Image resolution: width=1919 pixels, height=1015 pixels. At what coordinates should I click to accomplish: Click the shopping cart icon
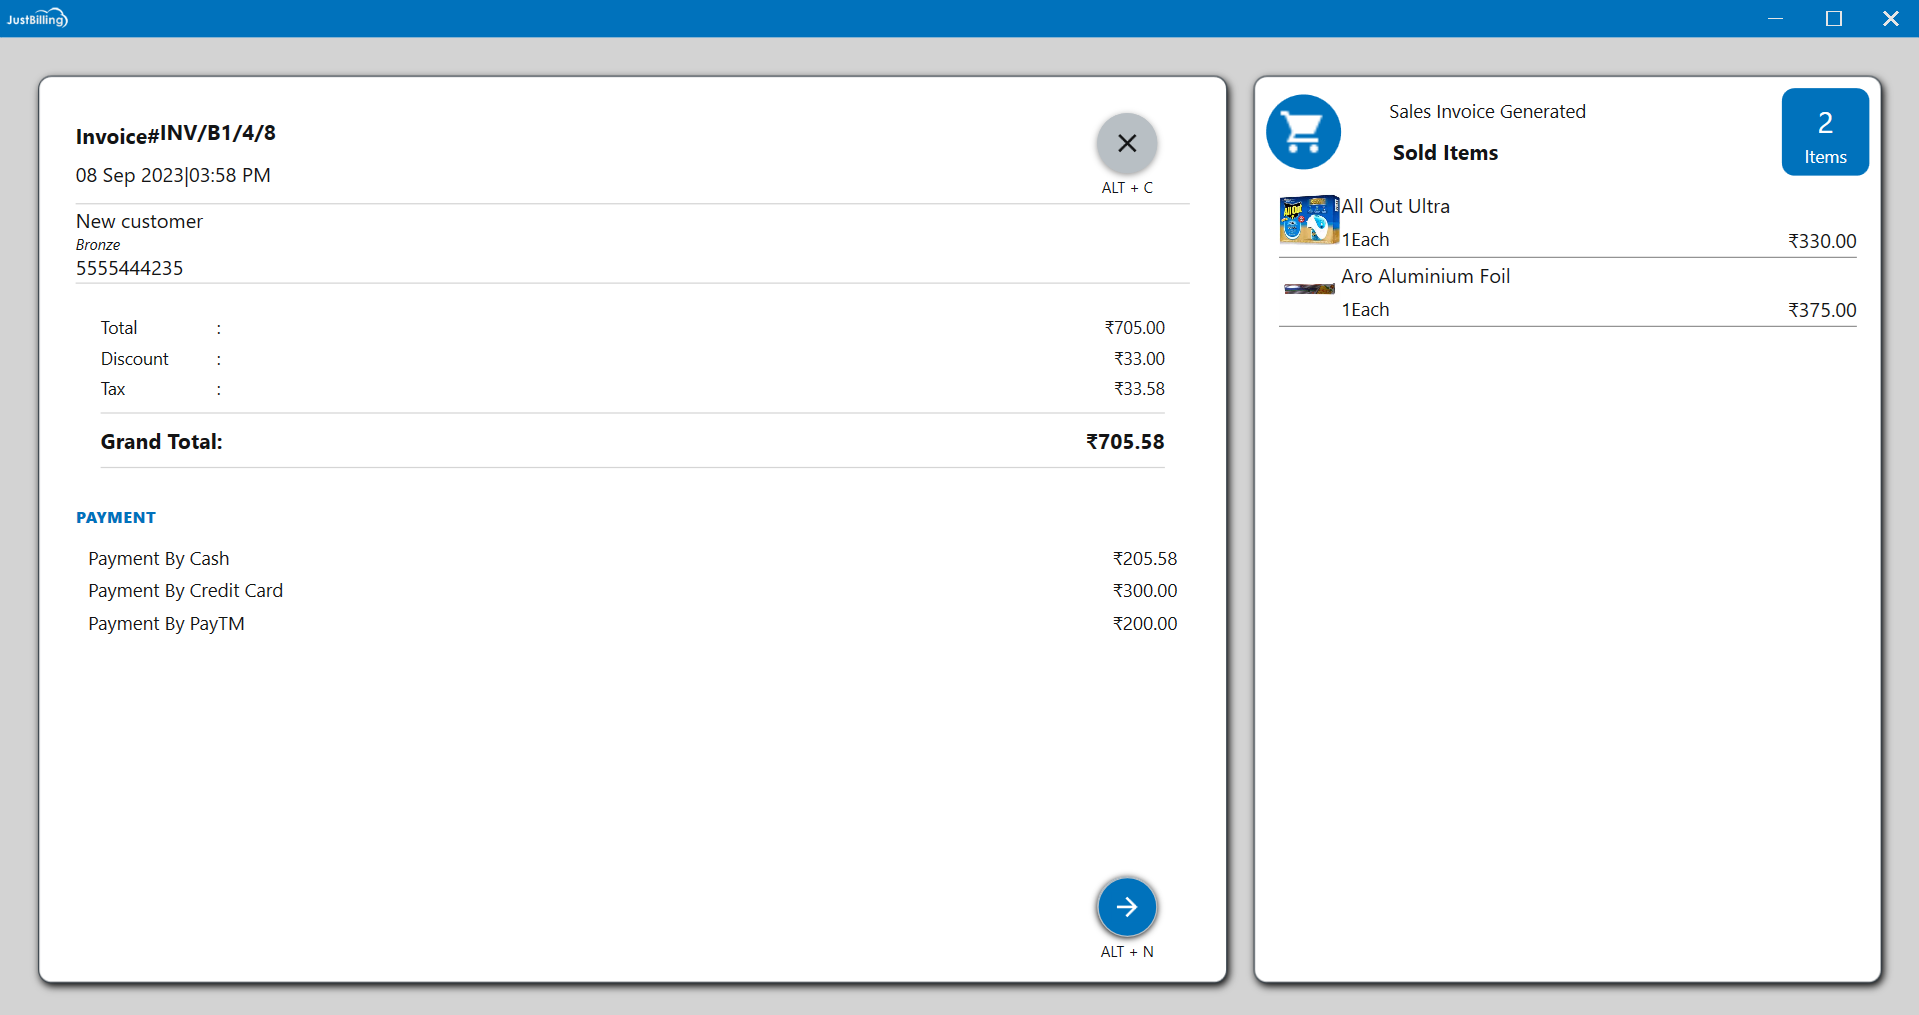click(x=1303, y=132)
